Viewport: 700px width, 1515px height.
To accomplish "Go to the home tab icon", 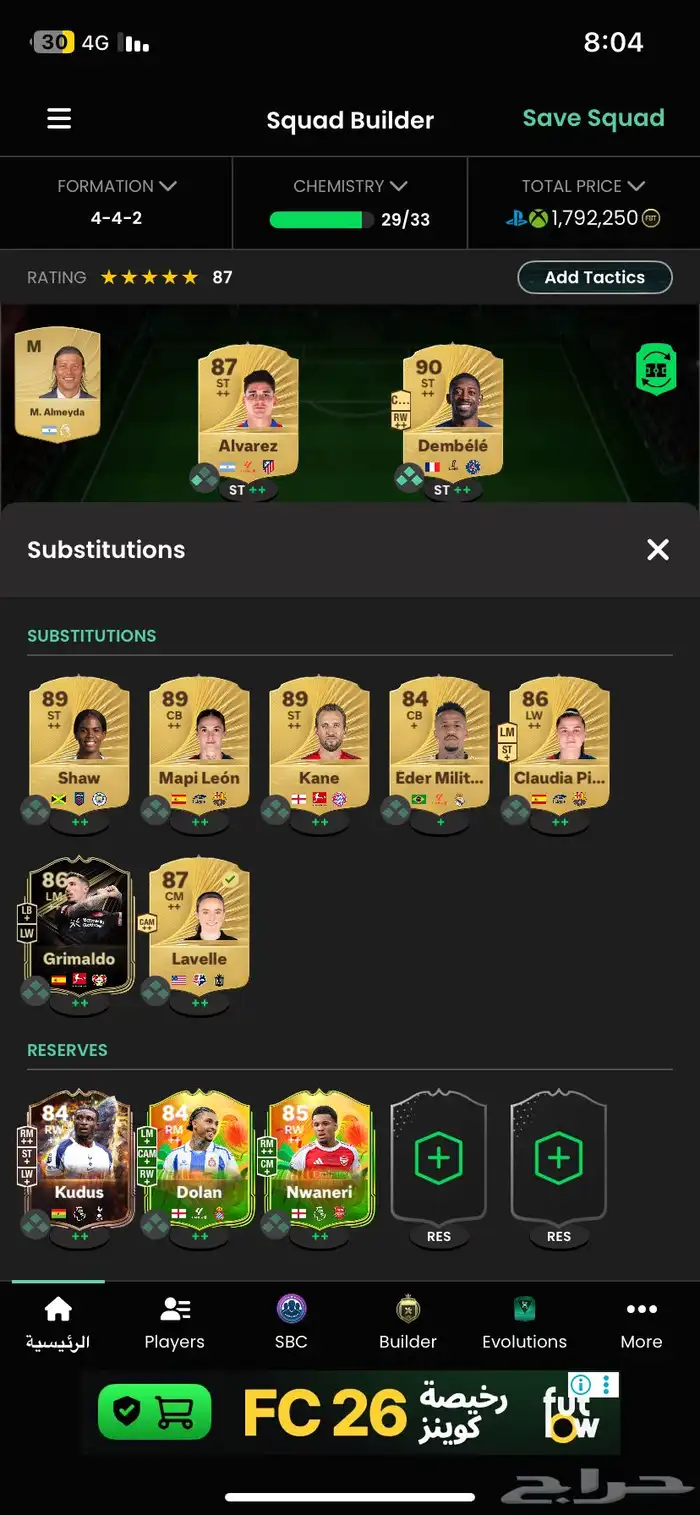I will [x=58, y=1308].
